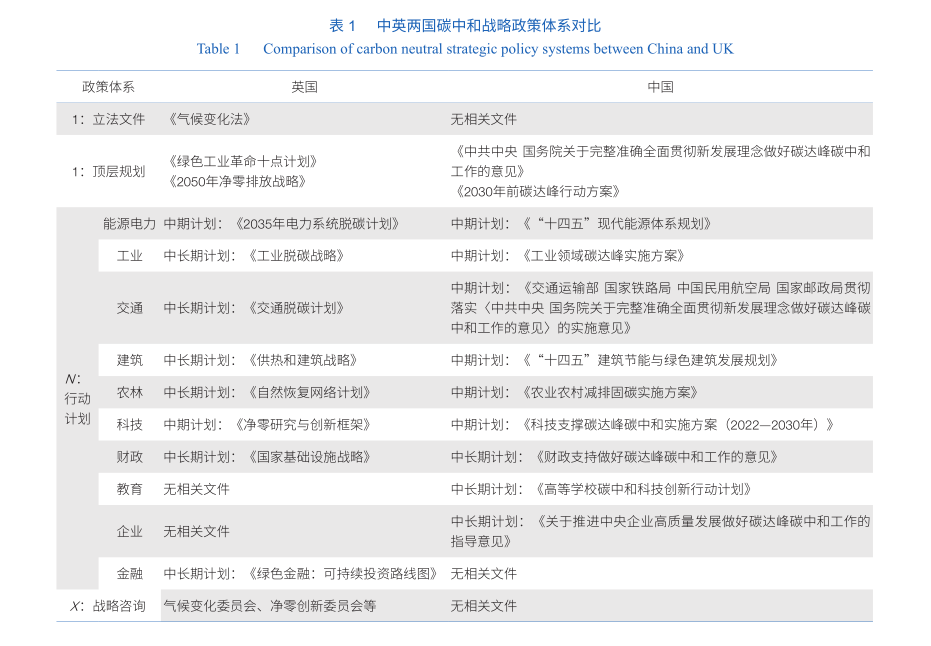Select the 能源电力 row label
The width and height of the screenshot is (931, 646).
(129, 224)
